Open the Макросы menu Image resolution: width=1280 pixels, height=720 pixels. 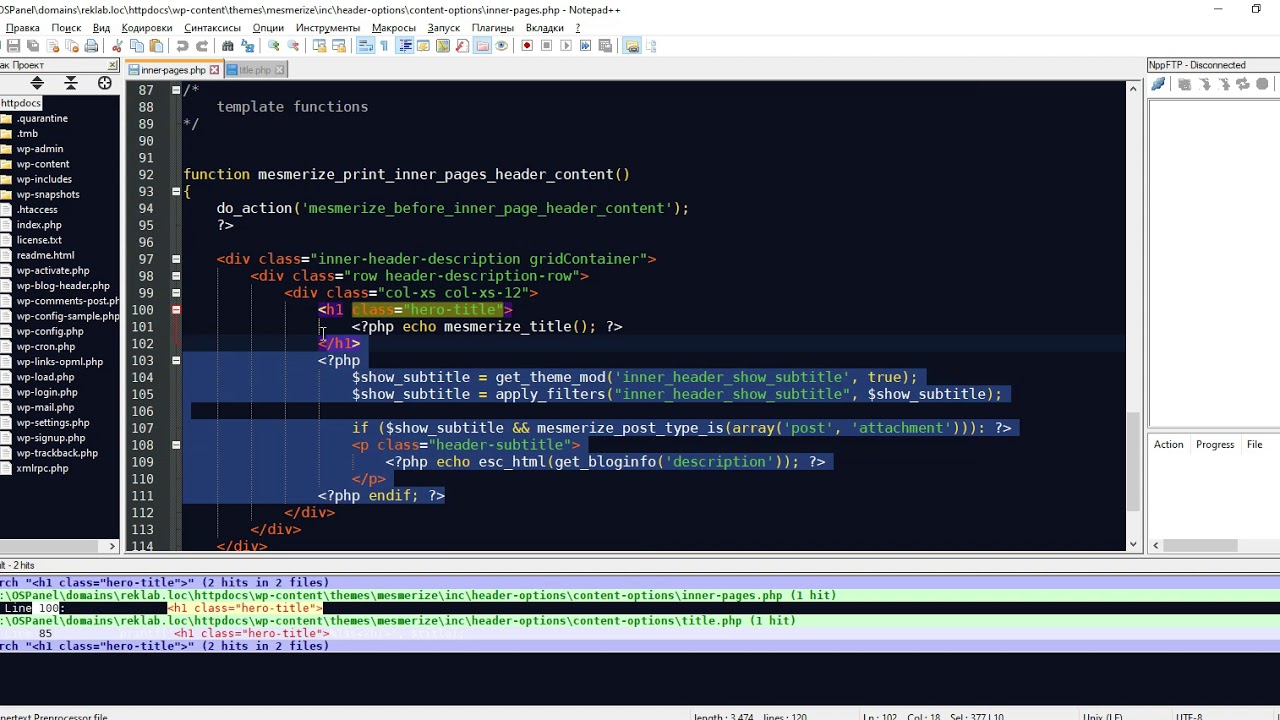click(393, 28)
